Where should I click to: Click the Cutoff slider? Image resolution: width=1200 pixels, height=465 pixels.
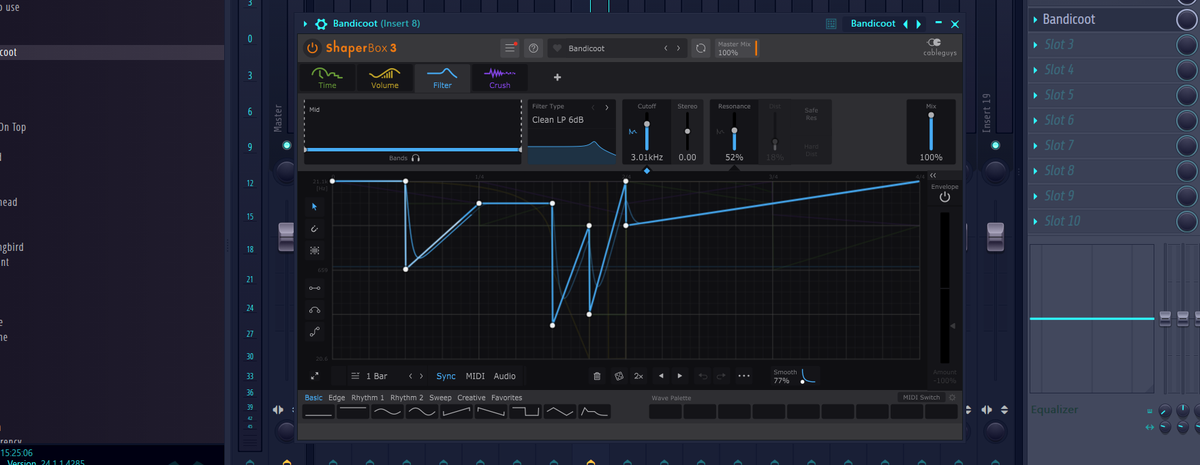pos(647,132)
